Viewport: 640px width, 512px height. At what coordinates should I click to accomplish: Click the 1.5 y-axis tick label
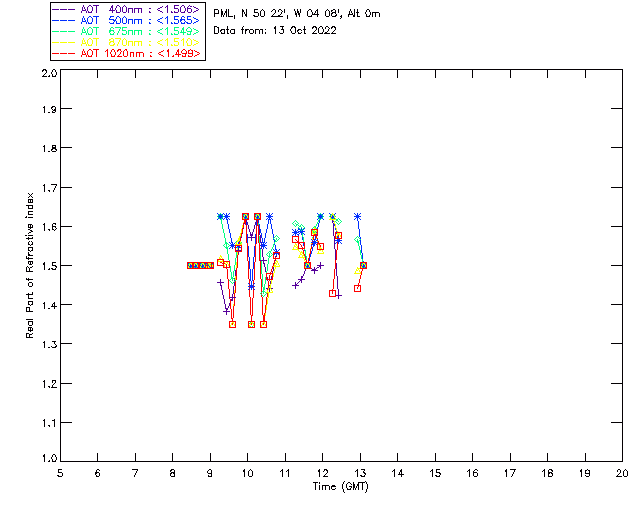(x=49, y=266)
